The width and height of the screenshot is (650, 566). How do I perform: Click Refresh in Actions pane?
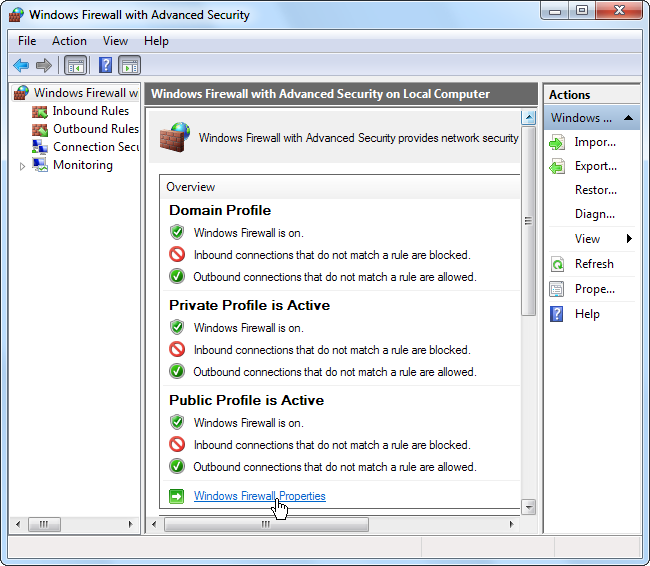(x=594, y=264)
